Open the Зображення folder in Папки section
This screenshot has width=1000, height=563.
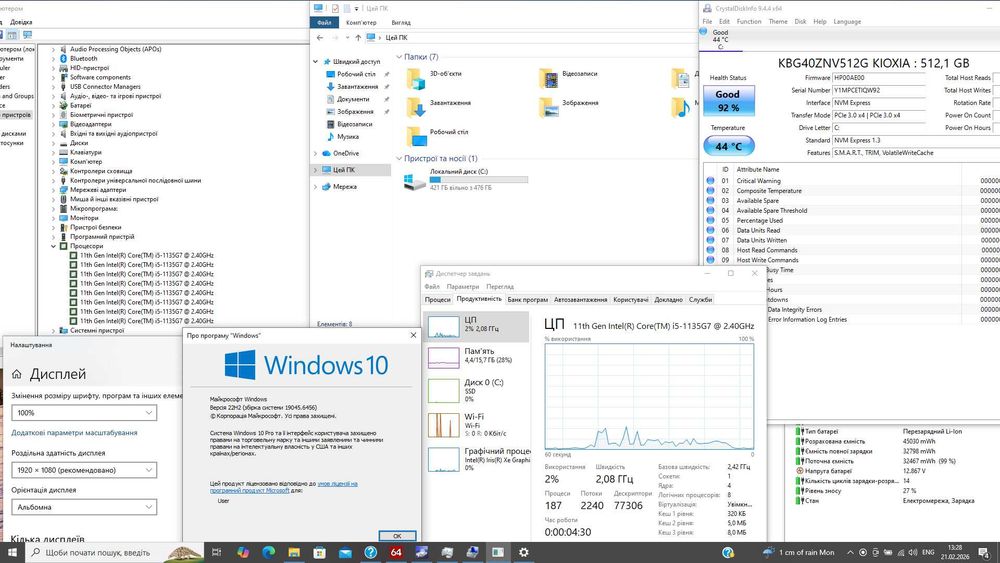pos(548,108)
